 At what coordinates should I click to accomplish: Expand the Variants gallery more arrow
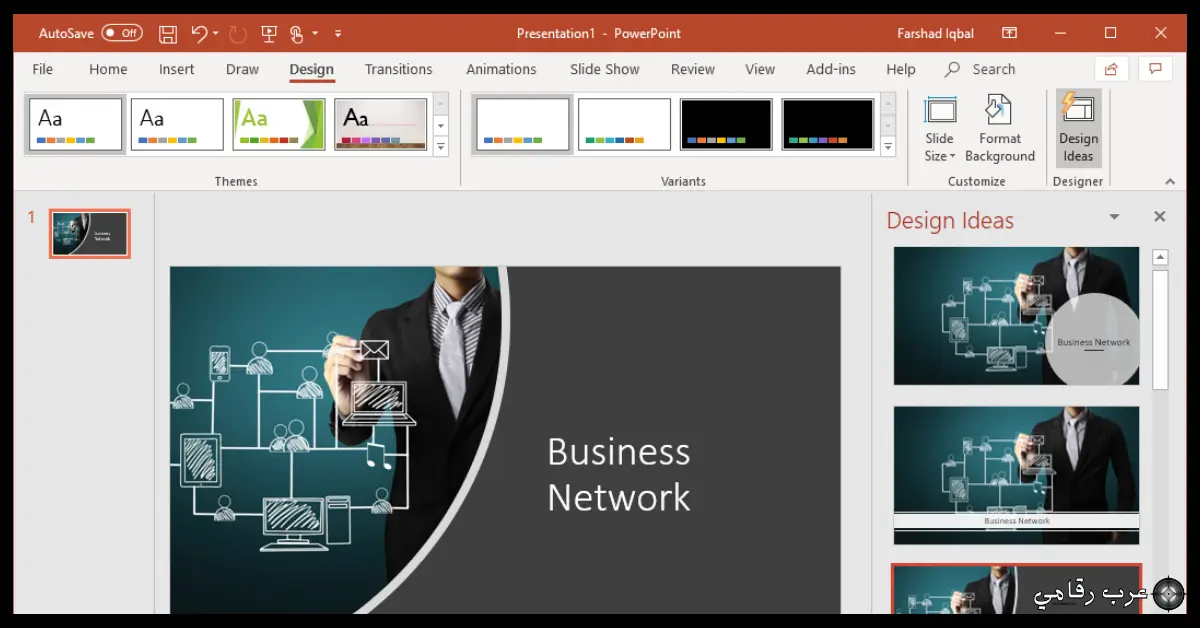tap(888, 147)
